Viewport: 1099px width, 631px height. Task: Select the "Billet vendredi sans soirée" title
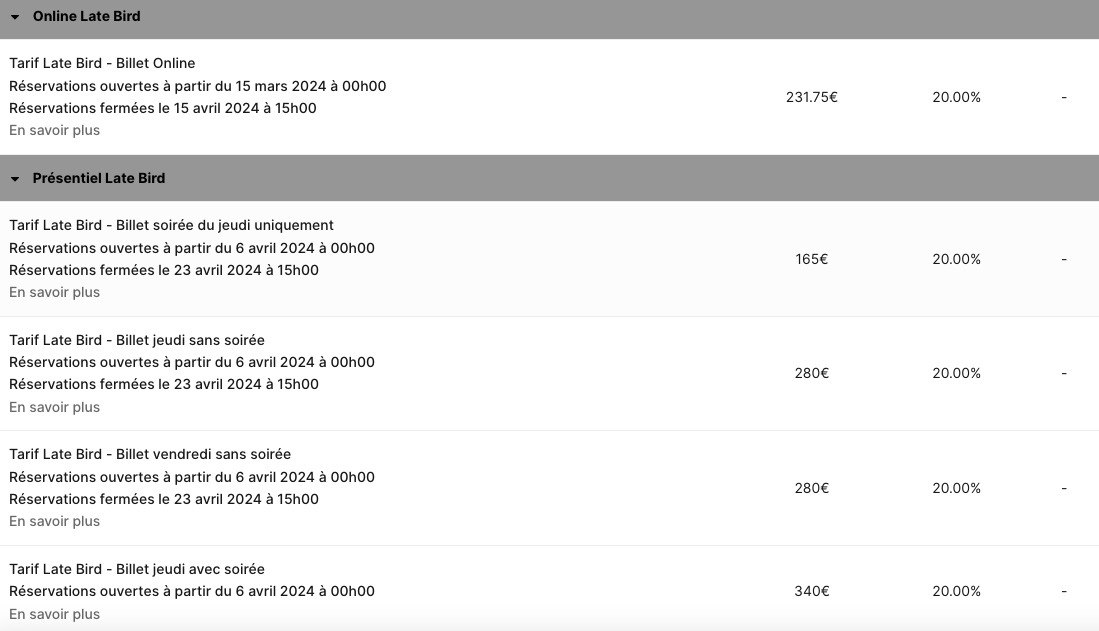150,454
